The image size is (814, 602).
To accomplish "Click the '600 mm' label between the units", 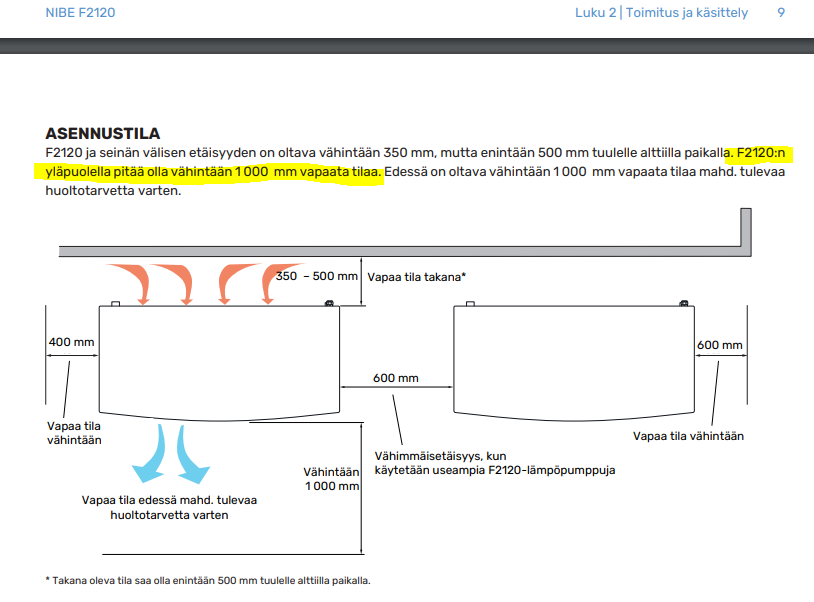I will point(396,378).
